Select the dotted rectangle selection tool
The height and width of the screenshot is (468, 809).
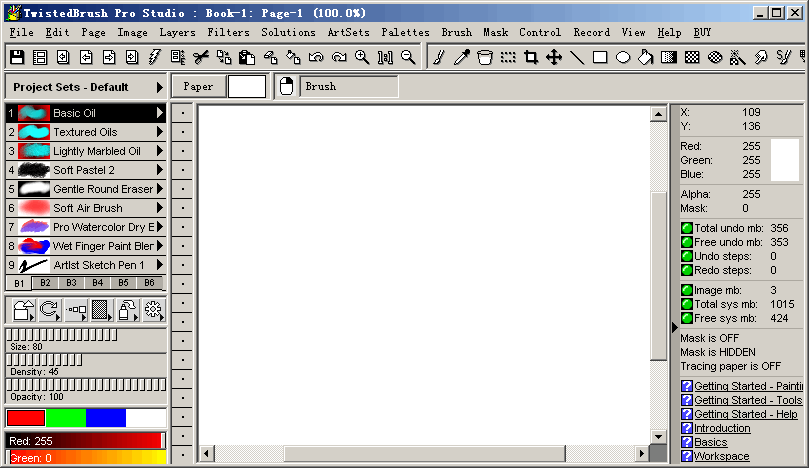tap(508, 57)
